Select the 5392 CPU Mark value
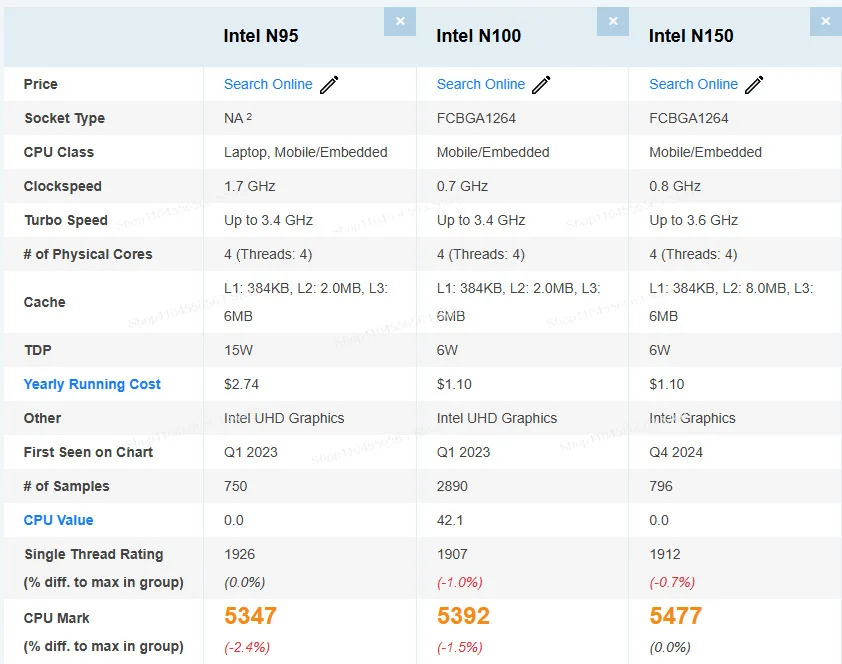842x664 pixels. (463, 616)
